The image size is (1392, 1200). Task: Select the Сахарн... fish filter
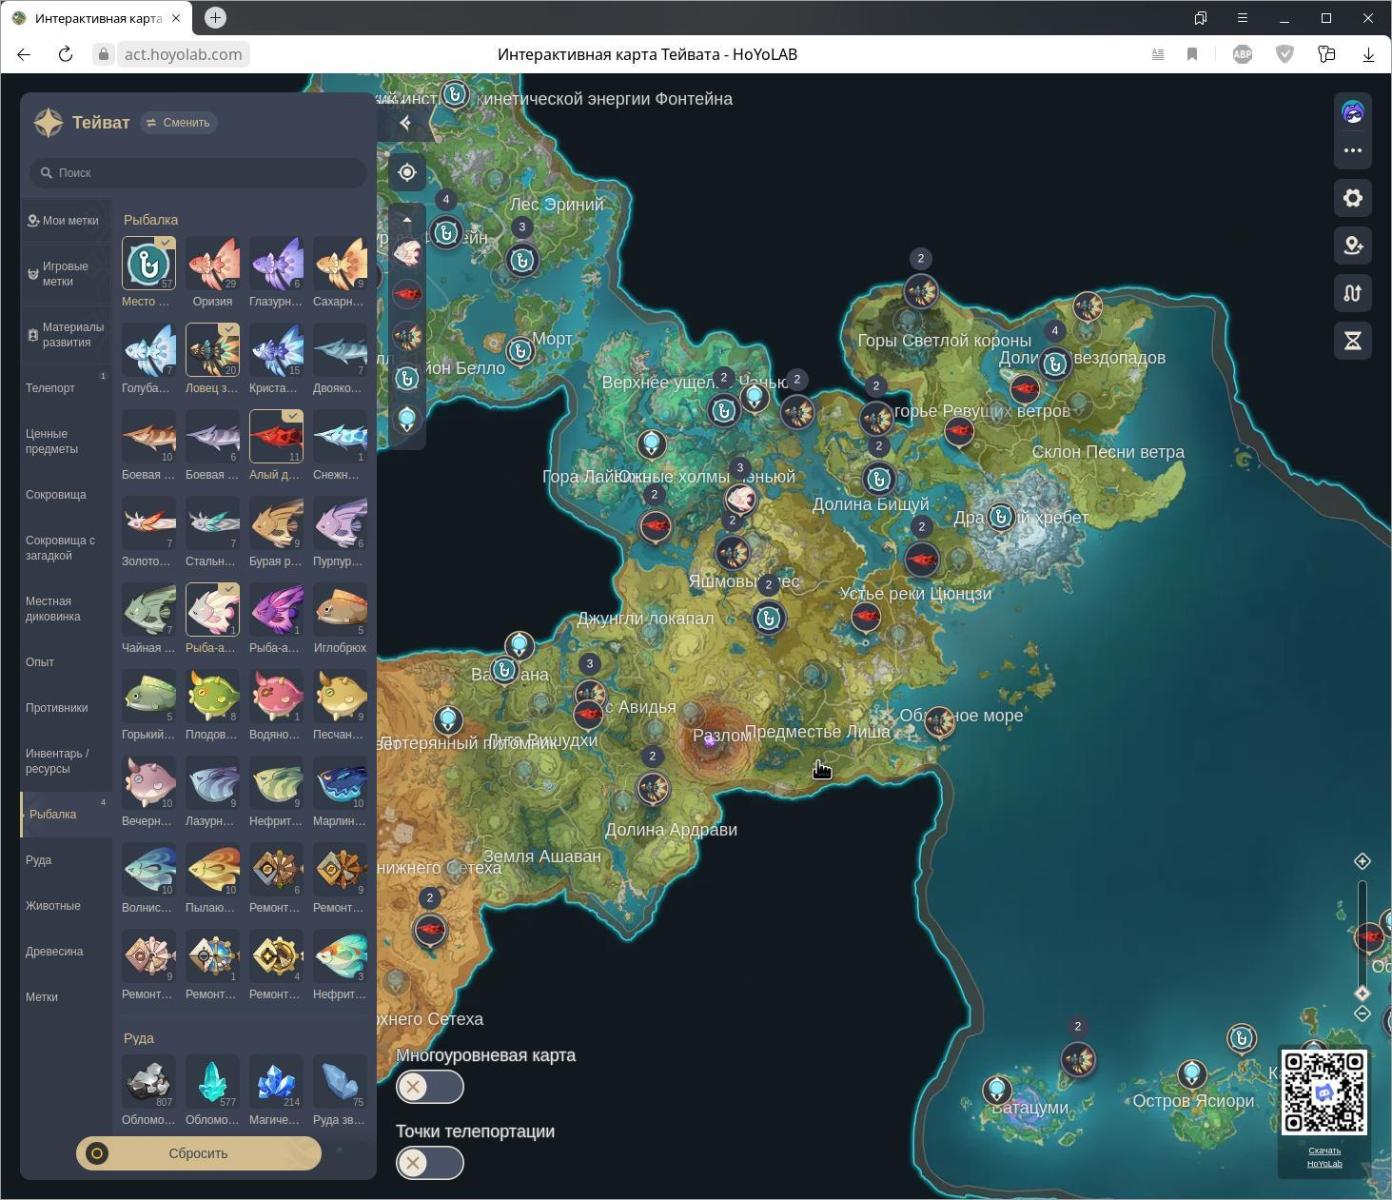pyautogui.click(x=340, y=264)
